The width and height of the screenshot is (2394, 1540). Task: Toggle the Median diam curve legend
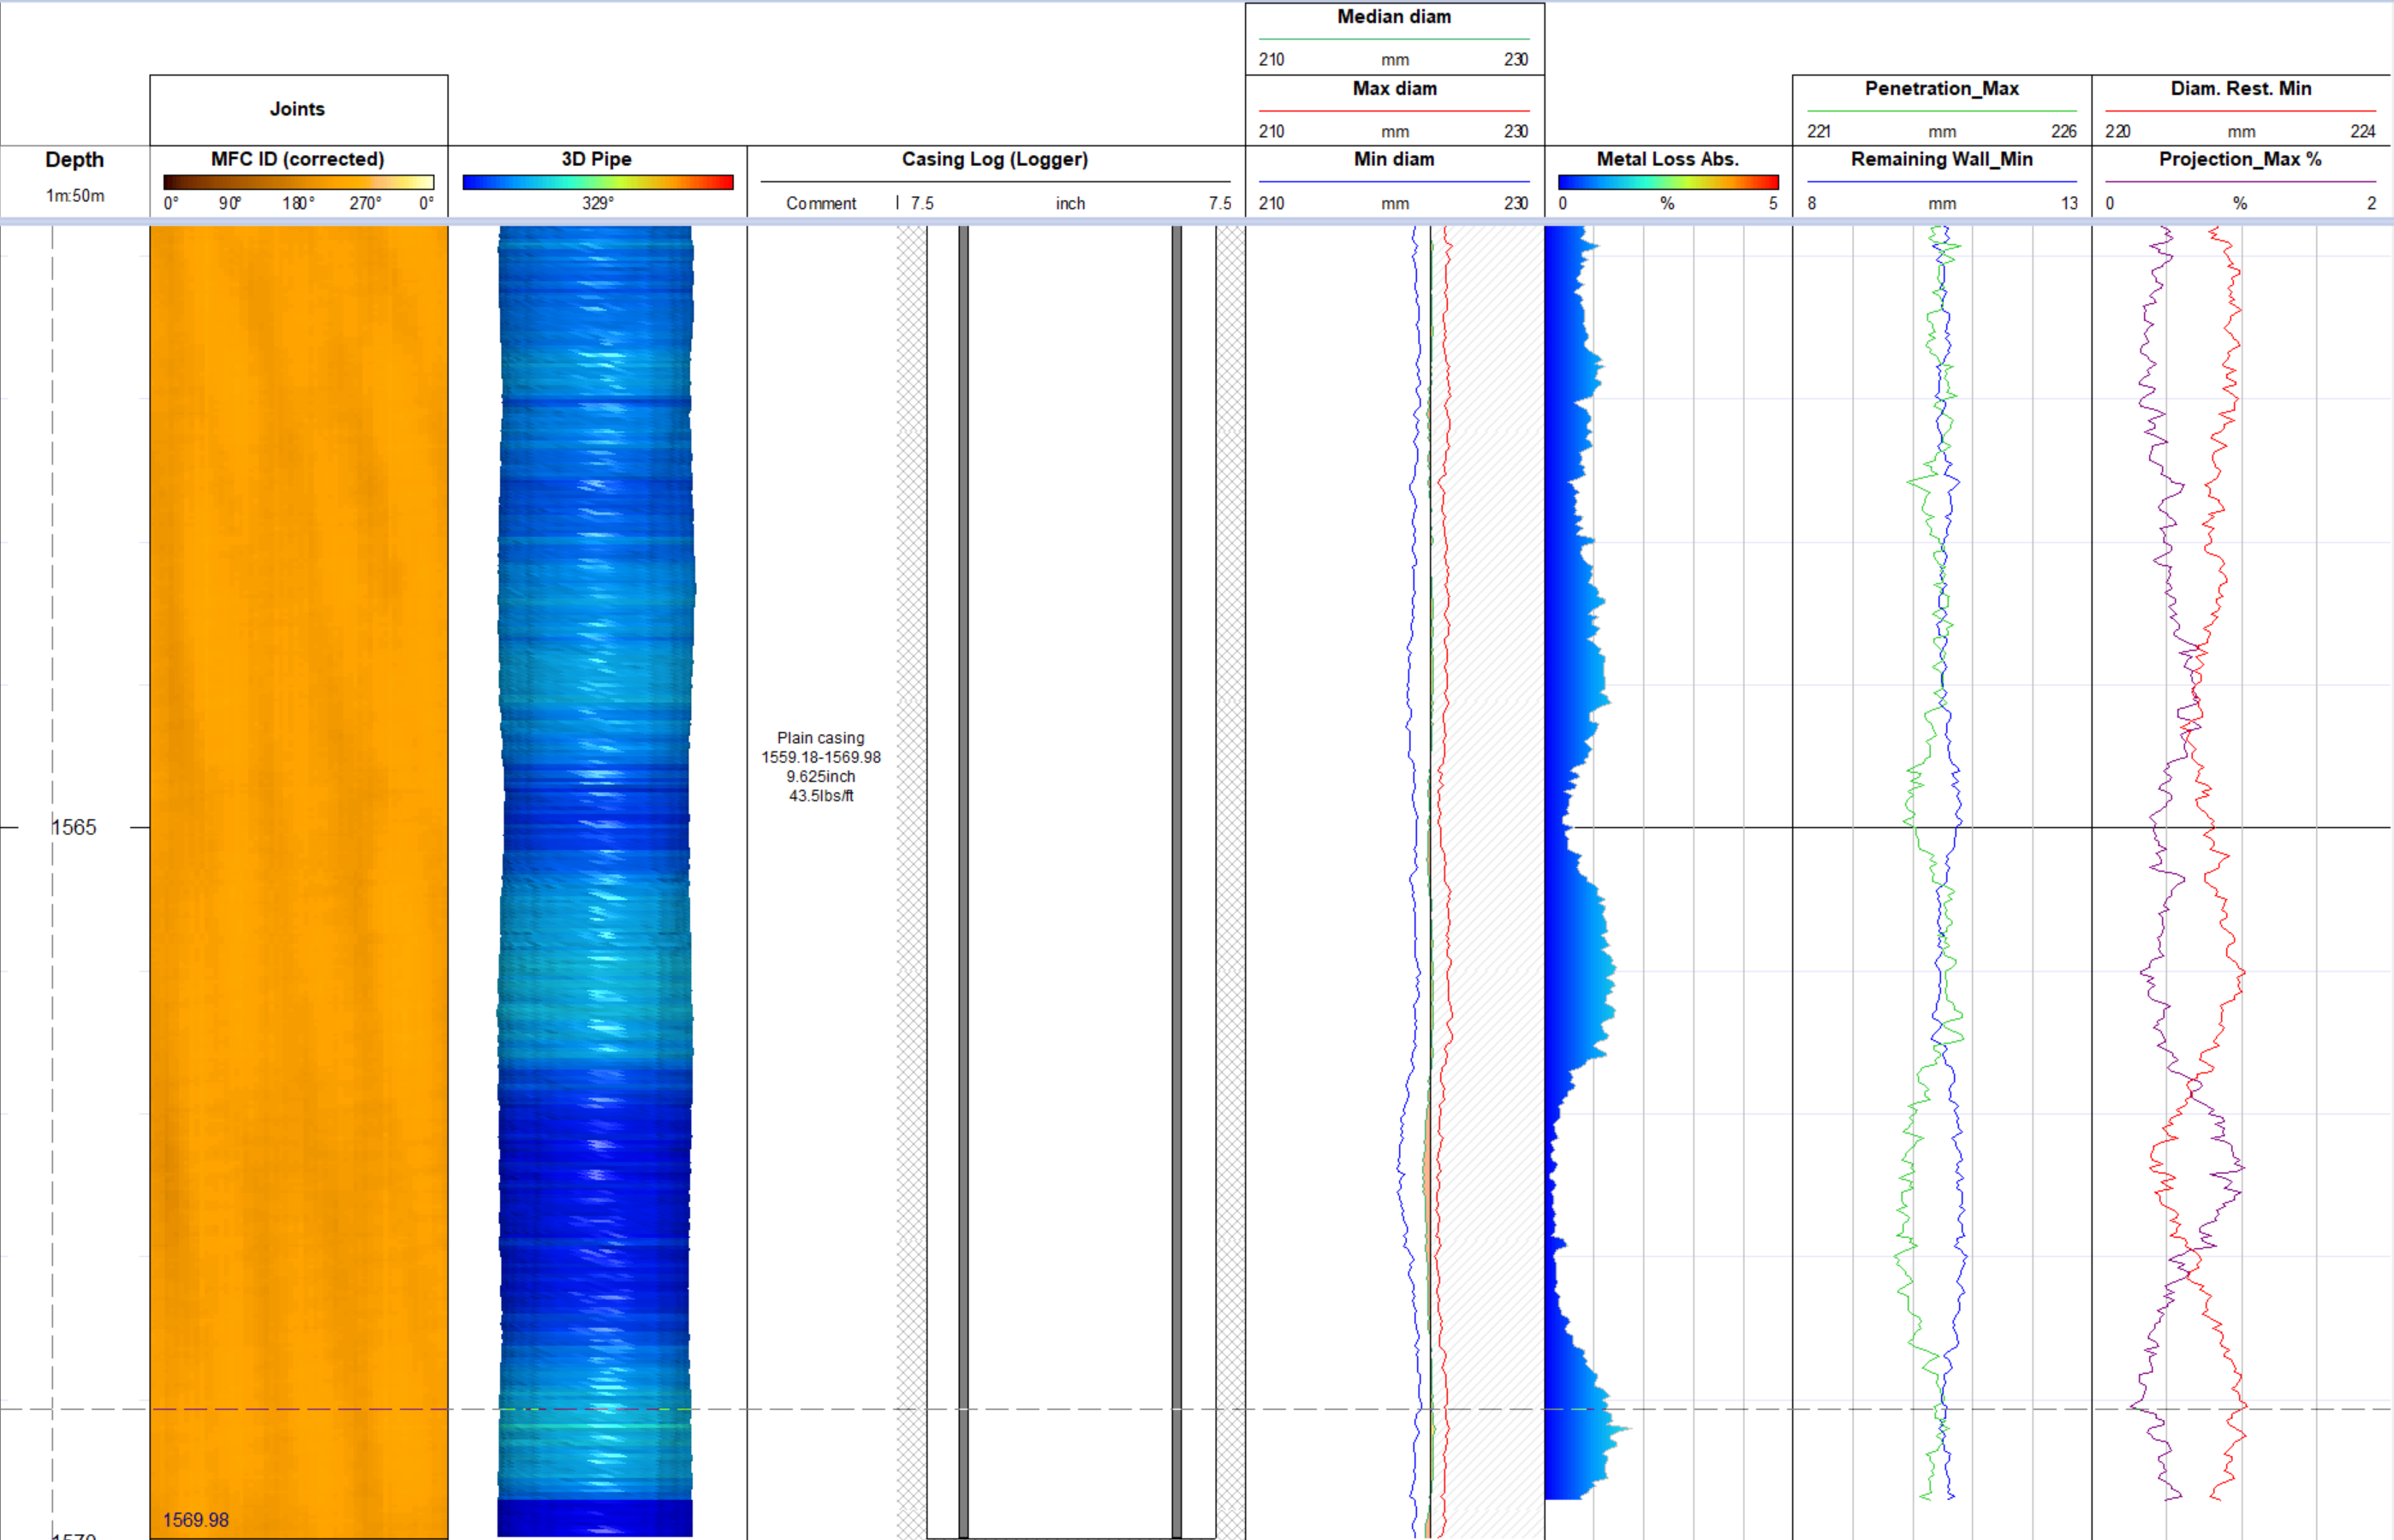click(1394, 17)
